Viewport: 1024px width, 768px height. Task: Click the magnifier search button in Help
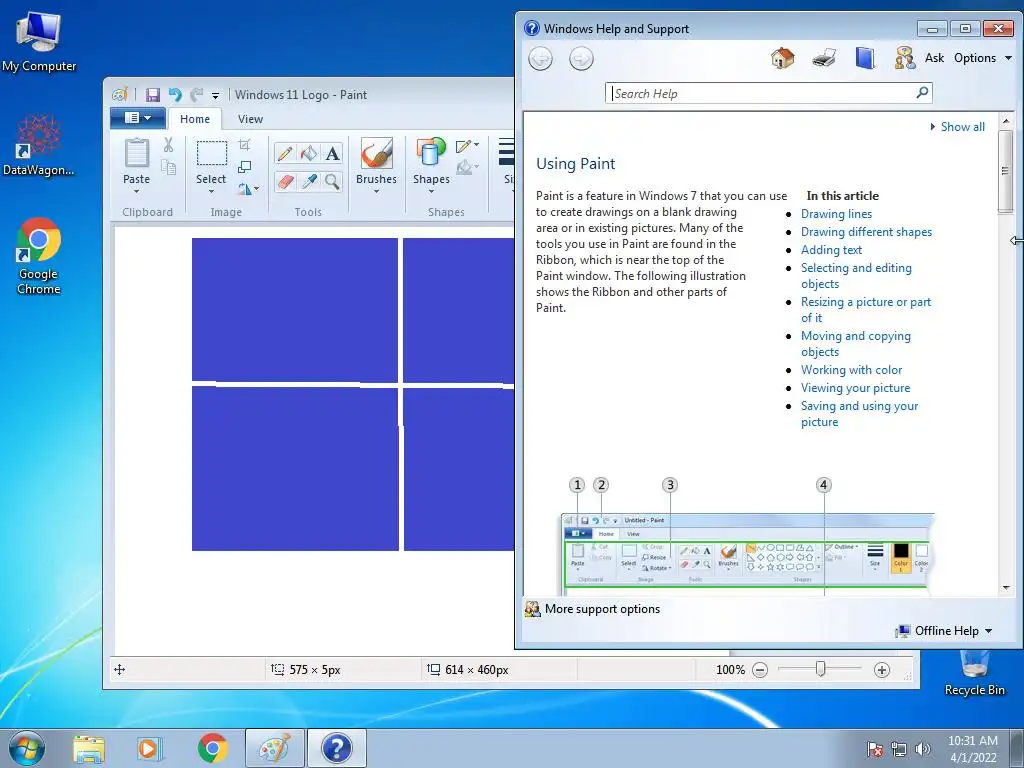[x=922, y=93]
